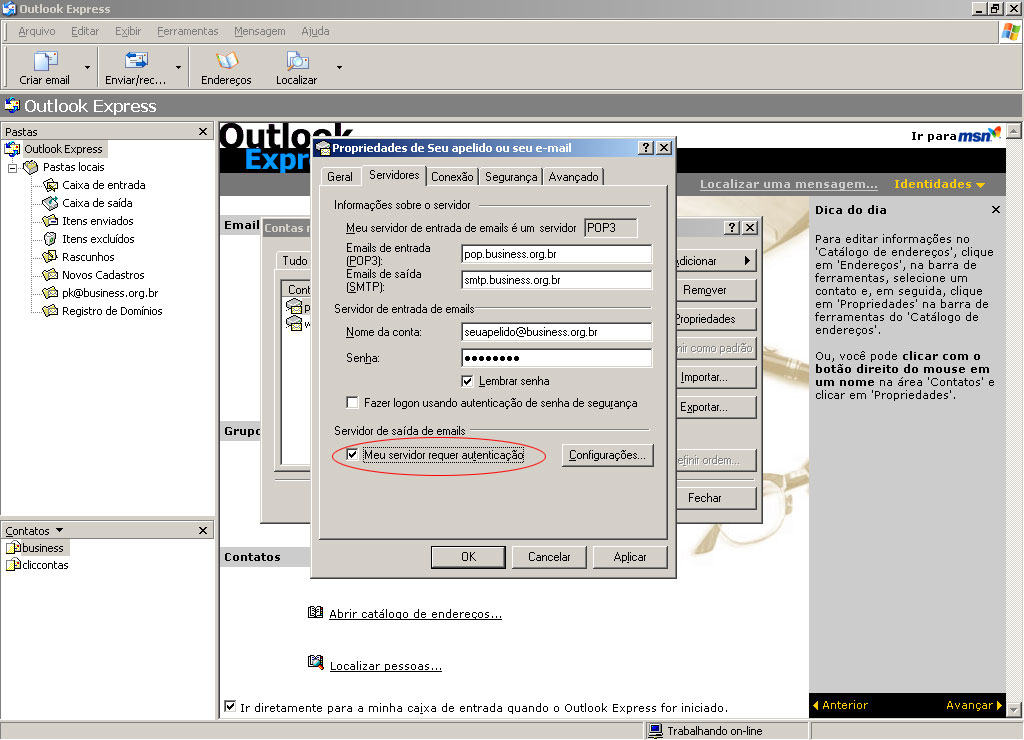
Task: Click the POP3 incoming server field
Action: (x=556, y=254)
